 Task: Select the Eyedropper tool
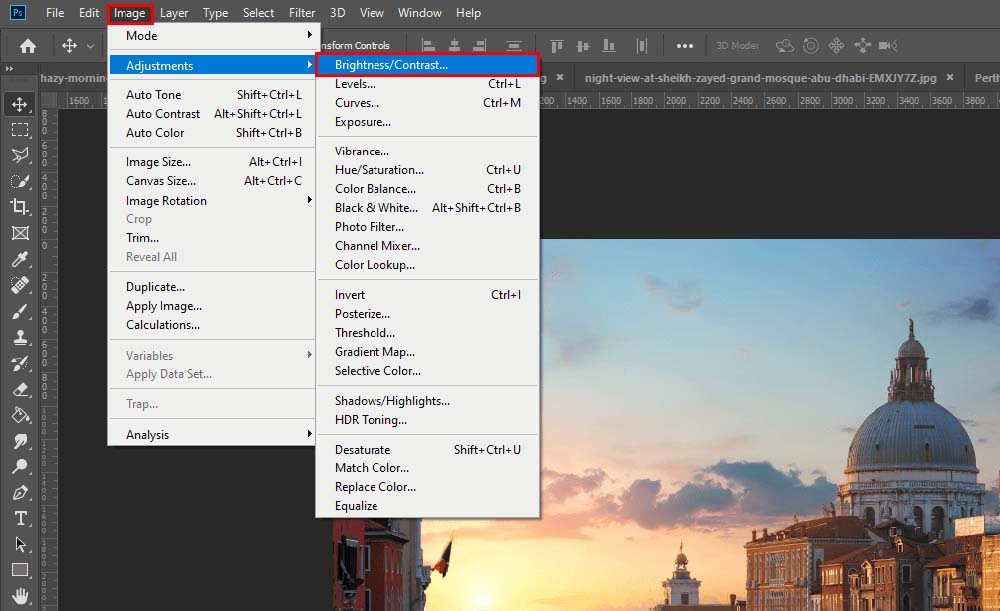[21, 259]
